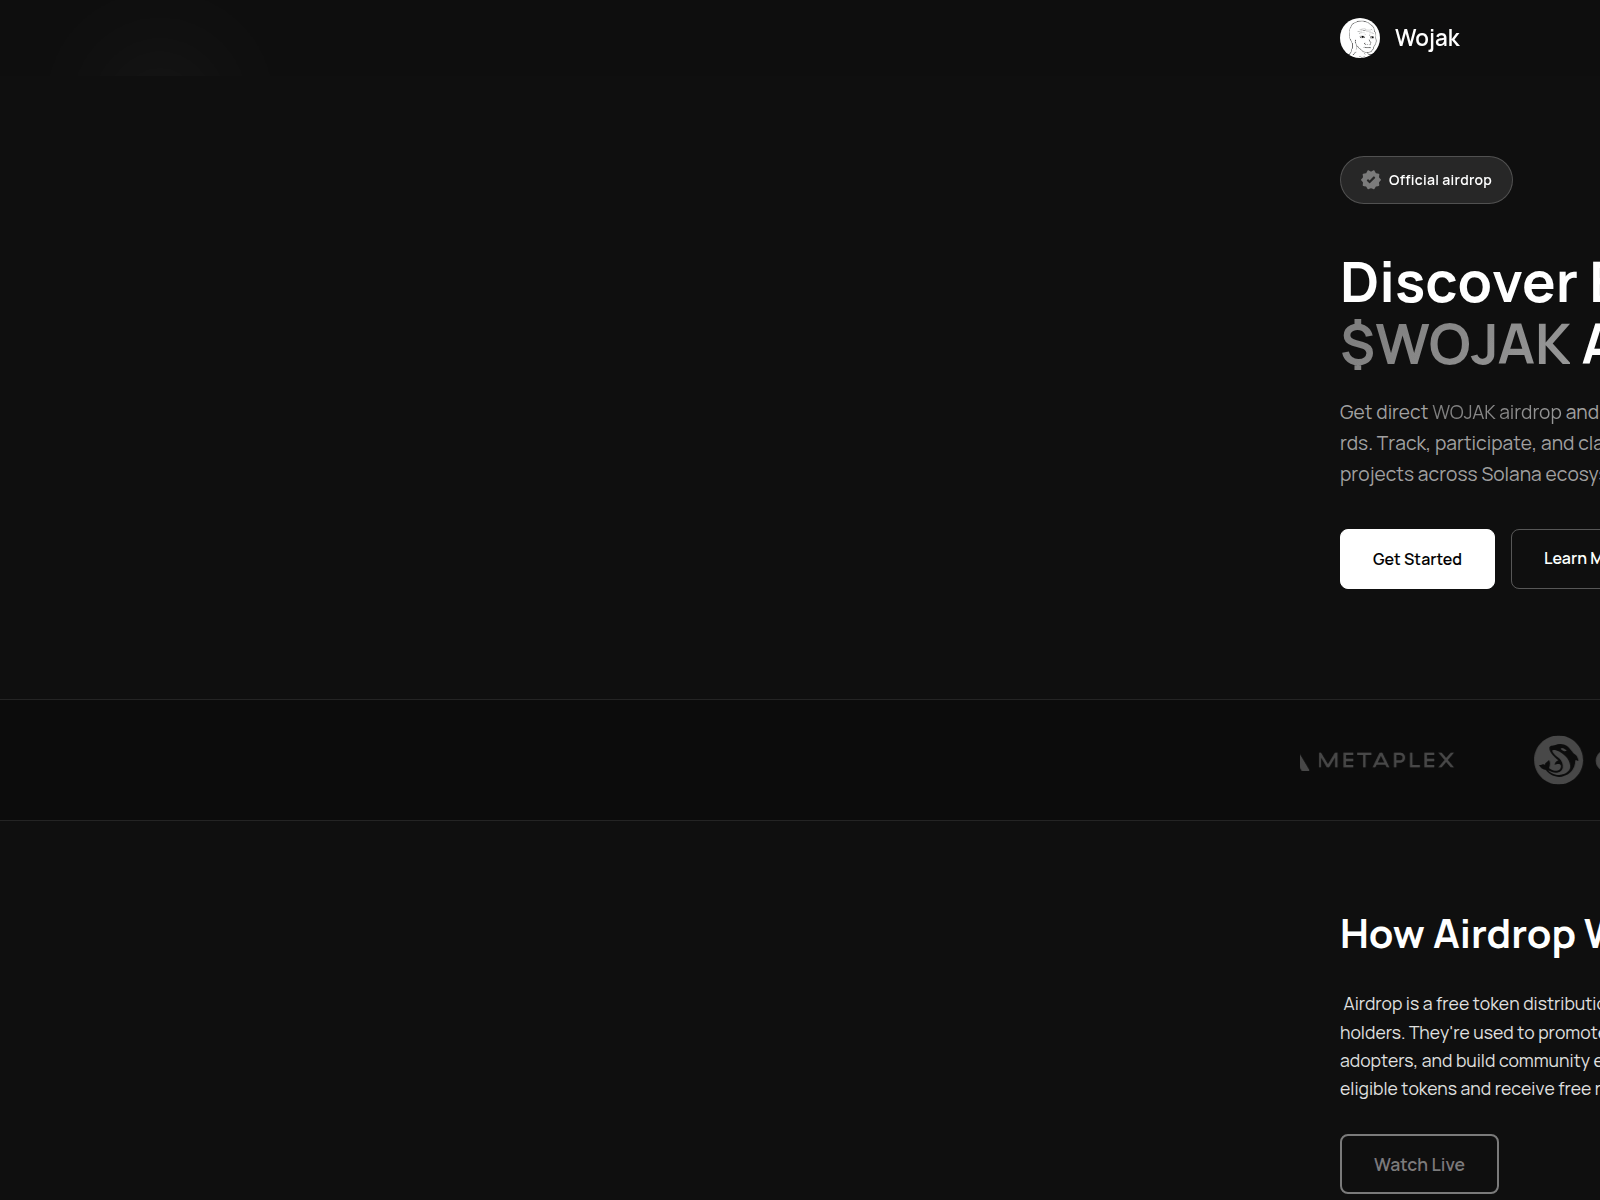Click the adopters, and build community line
This screenshot has height=1200, width=1600.
point(1470,1060)
